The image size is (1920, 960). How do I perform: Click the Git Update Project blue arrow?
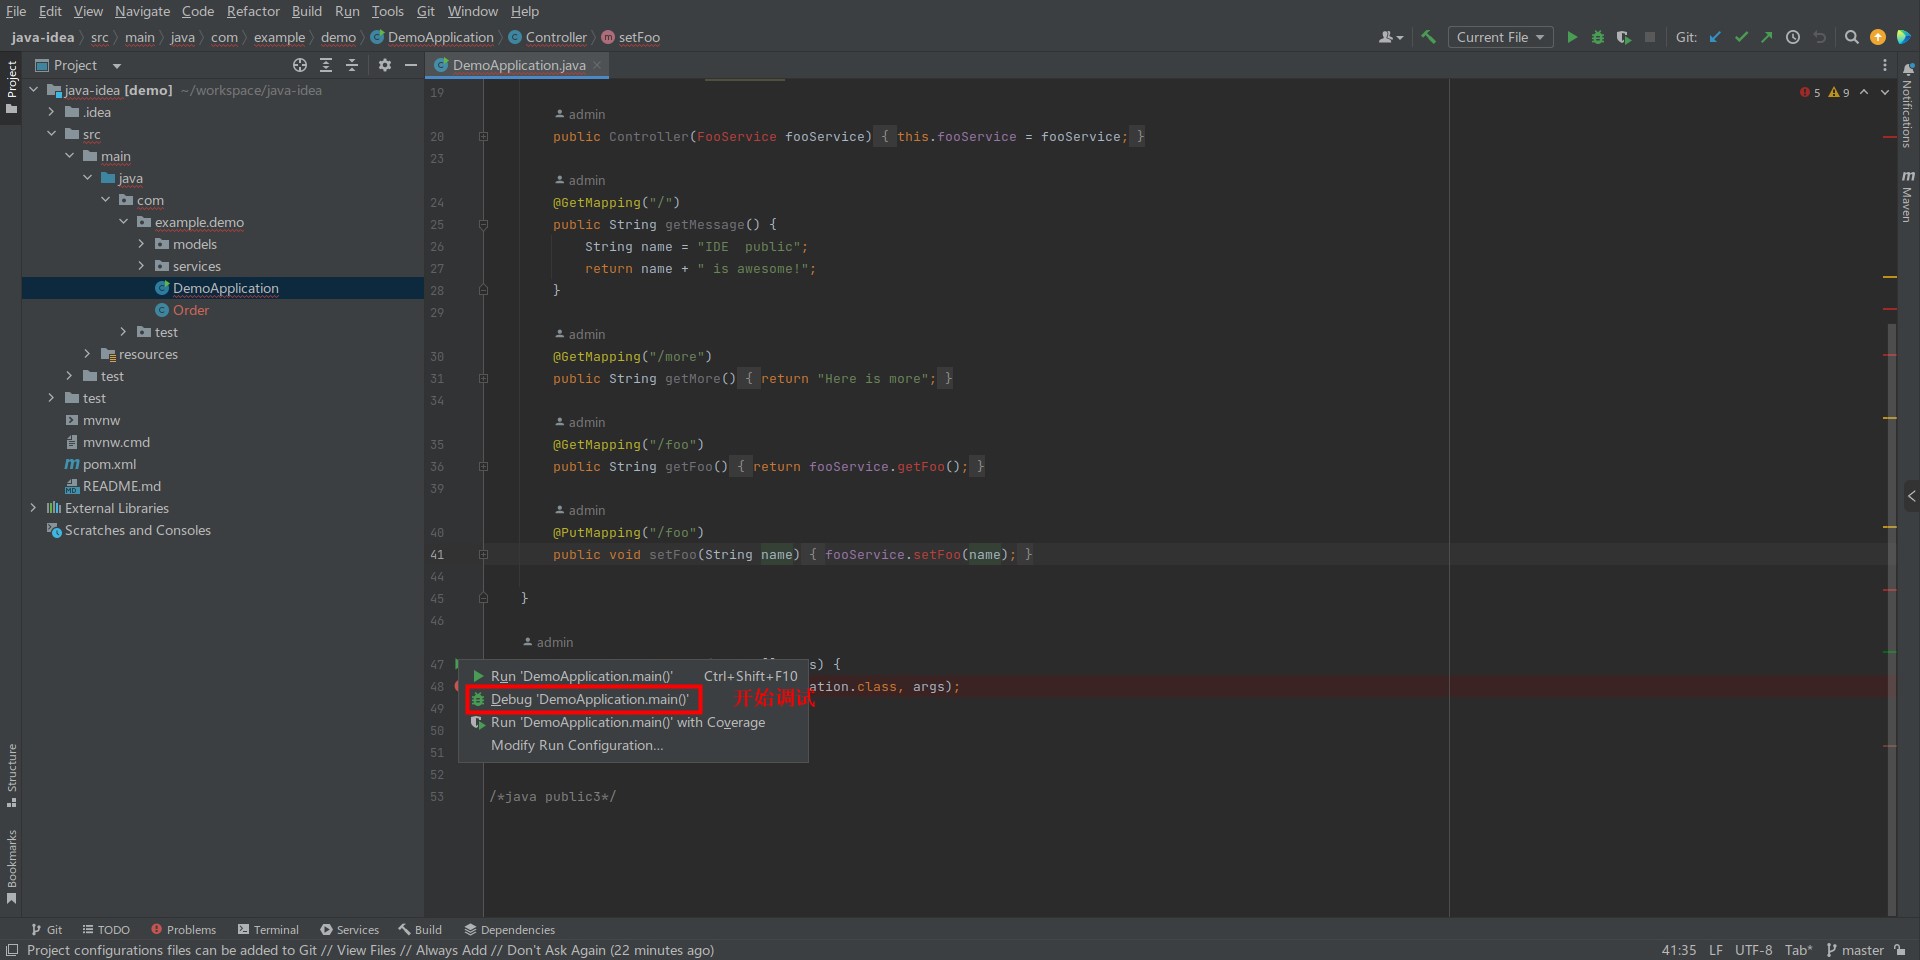(x=1715, y=37)
